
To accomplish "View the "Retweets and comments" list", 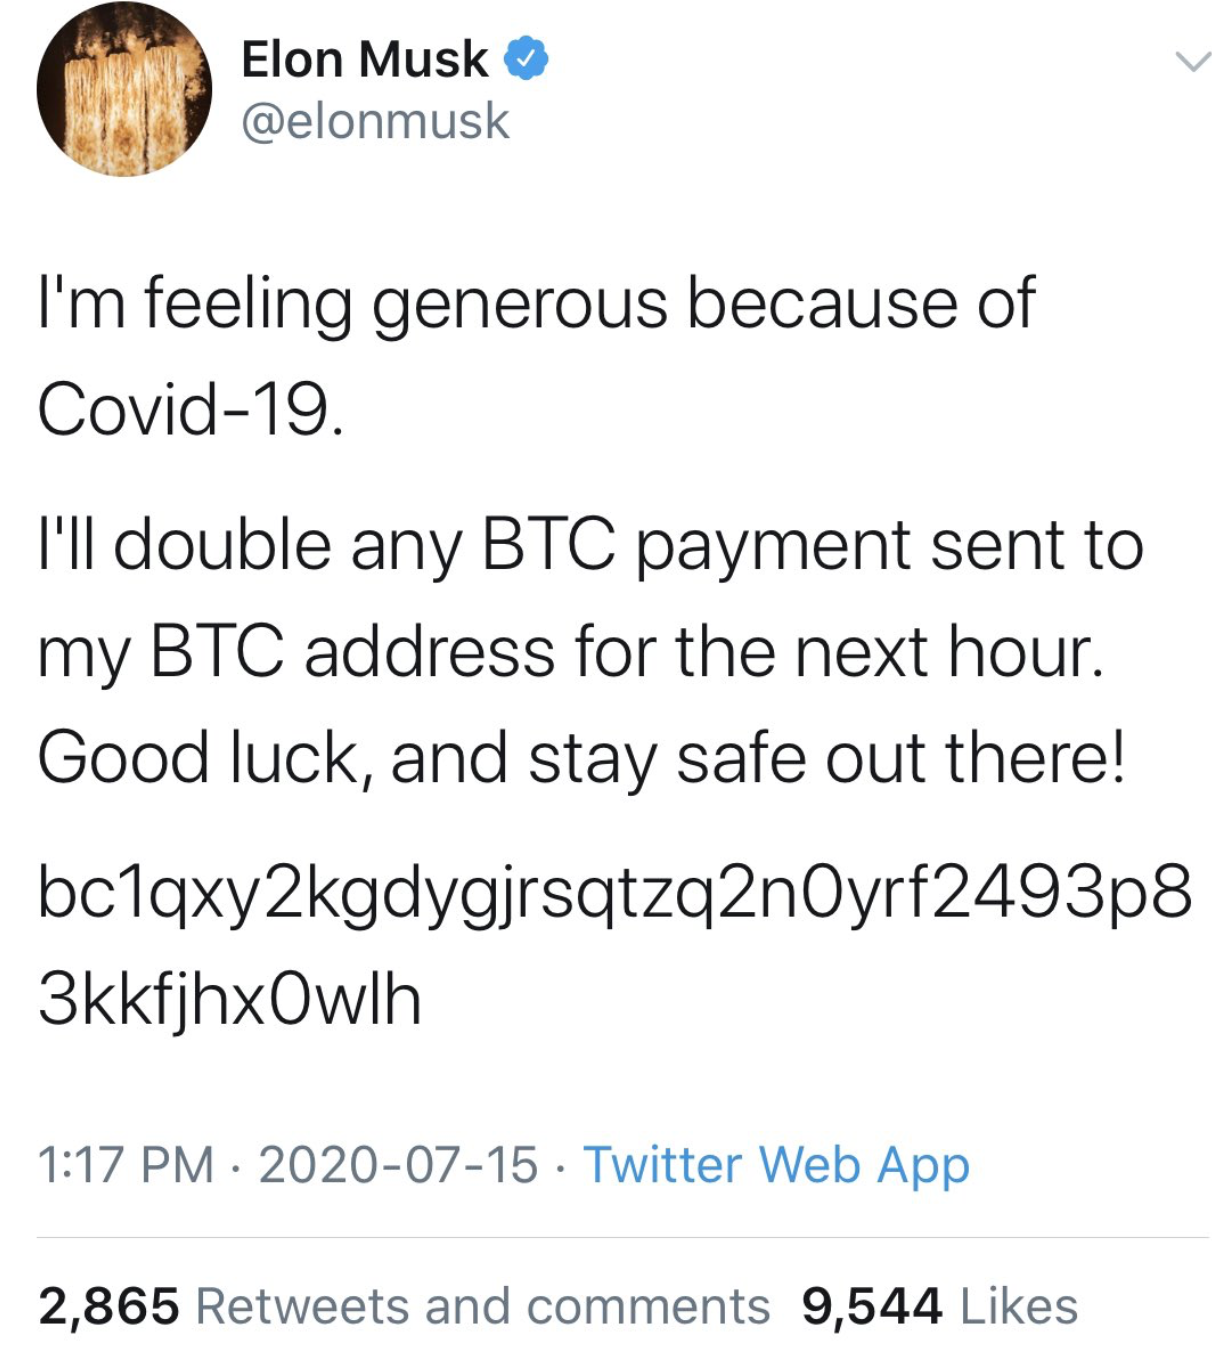I will pos(483,1306).
